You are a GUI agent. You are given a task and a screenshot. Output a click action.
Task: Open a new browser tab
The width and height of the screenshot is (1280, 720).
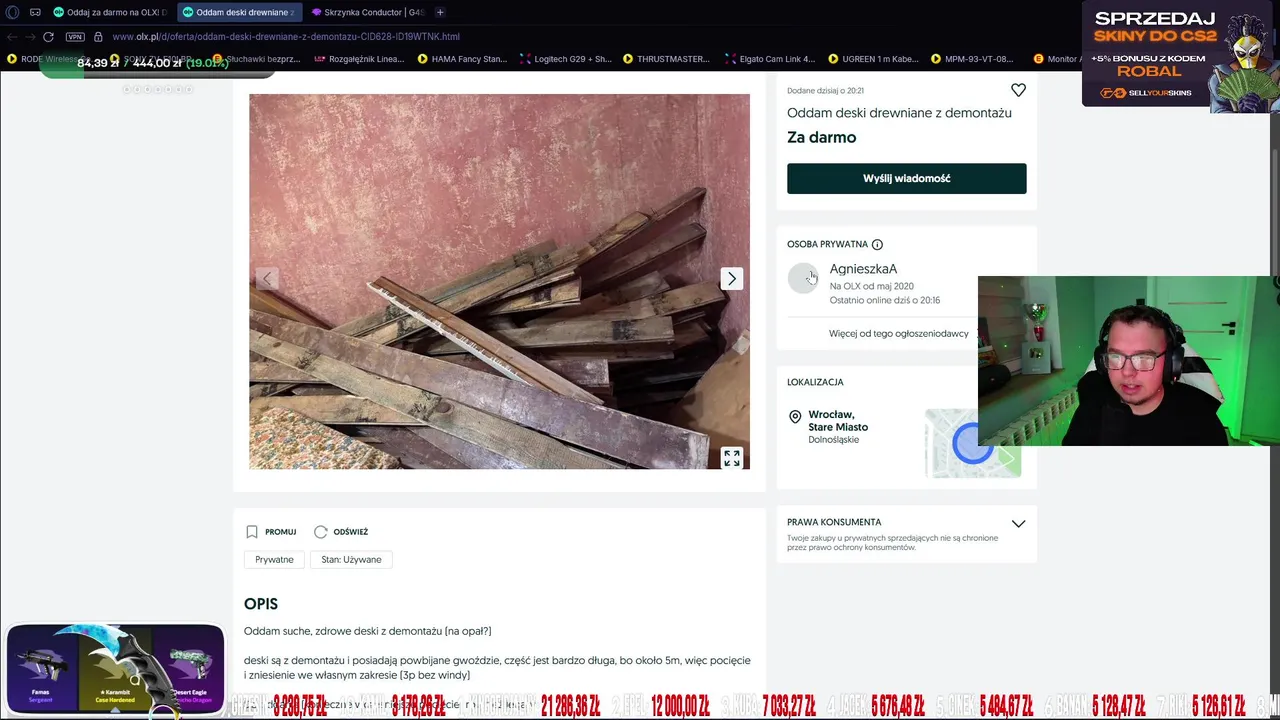click(440, 12)
